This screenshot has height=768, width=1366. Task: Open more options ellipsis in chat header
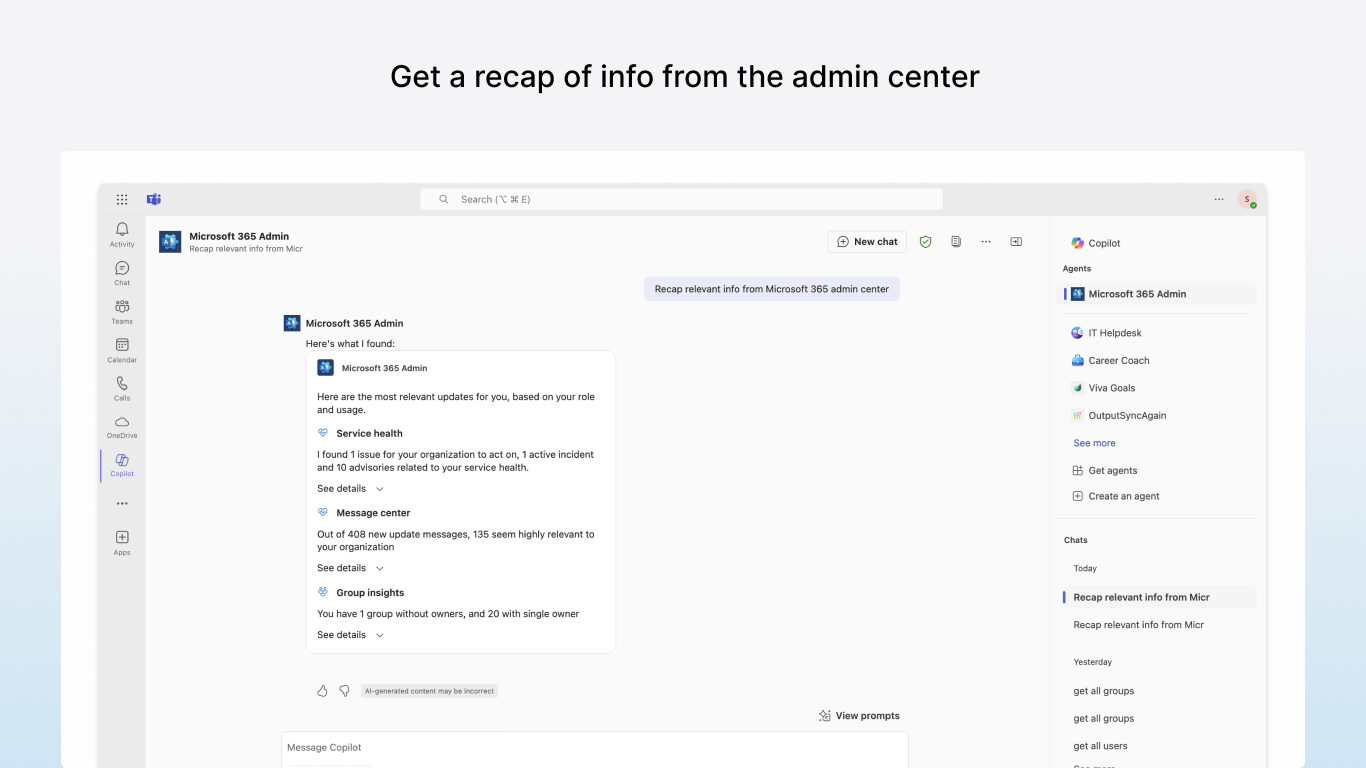pyautogui.click(x=986, y=242)
